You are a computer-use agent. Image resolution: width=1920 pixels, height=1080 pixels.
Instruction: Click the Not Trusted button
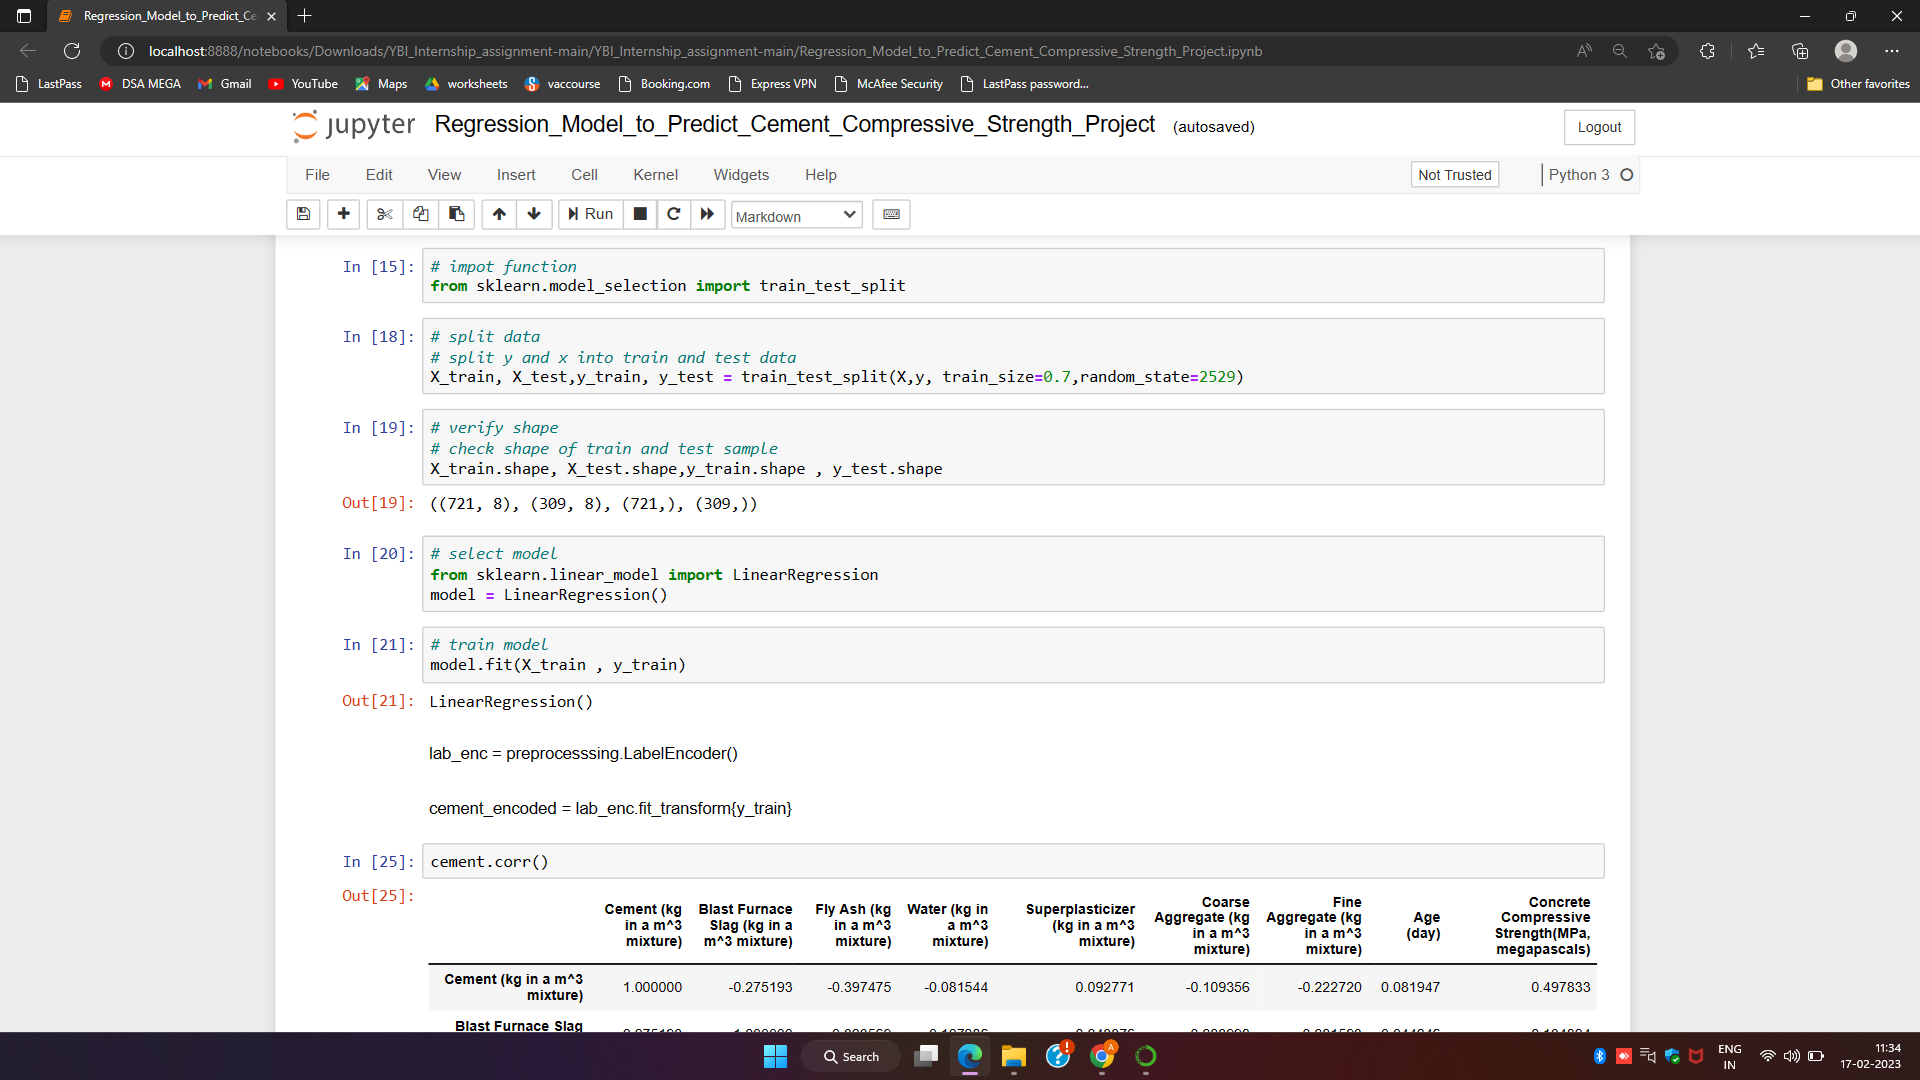point(1454,174)
